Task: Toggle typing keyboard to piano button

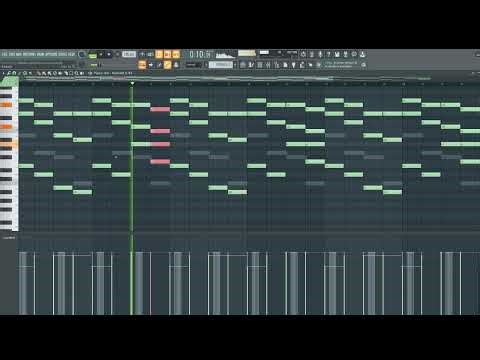Action: [142, 65]
